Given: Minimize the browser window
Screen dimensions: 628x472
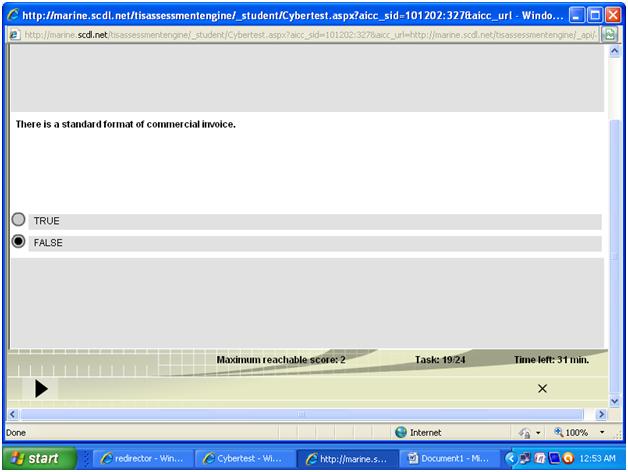Looking at the screenshot, I should click(x=576, y=15).
